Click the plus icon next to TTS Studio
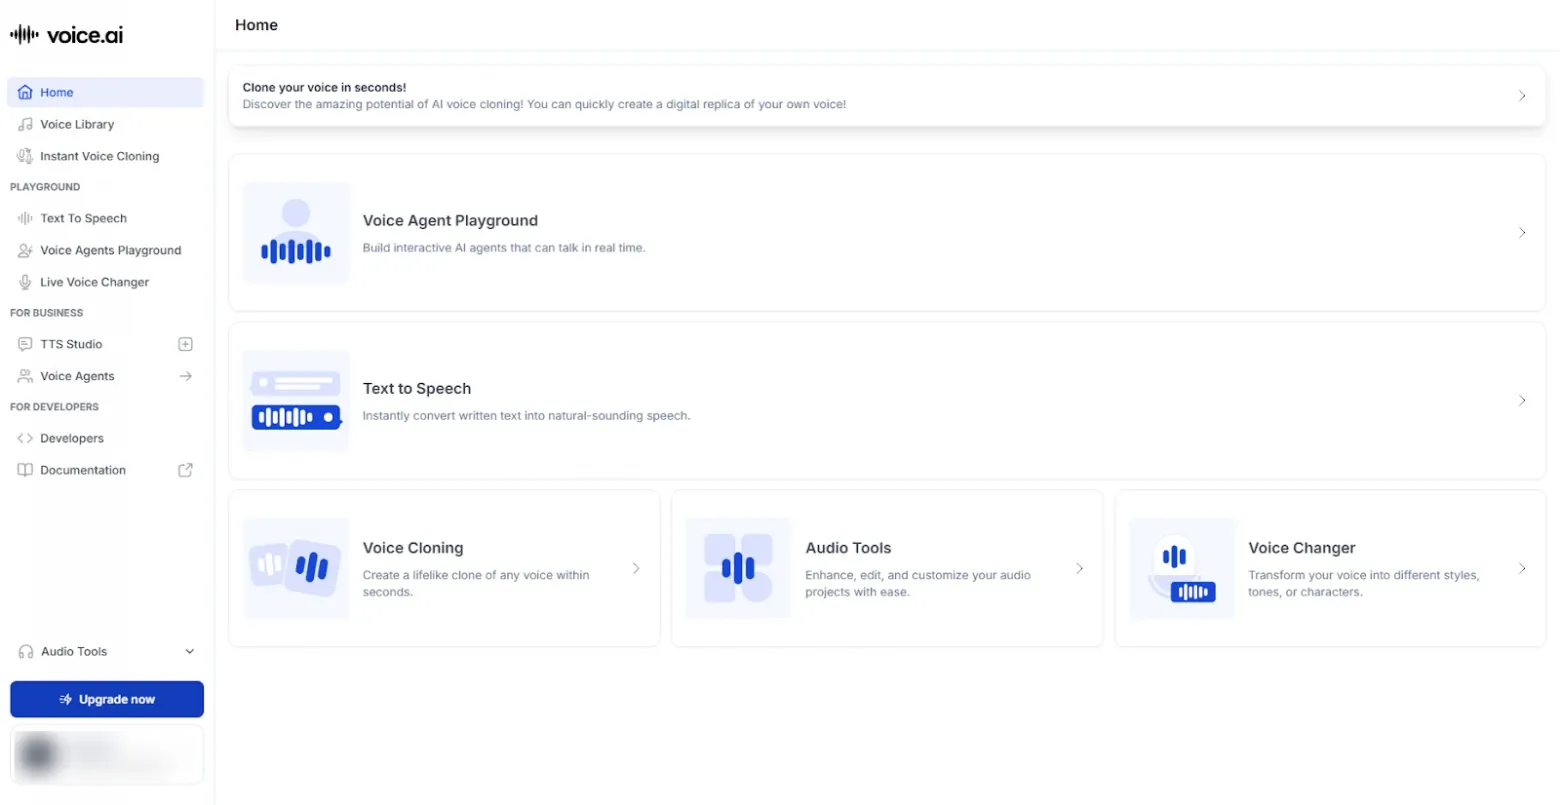 pyautogui.click(x=185, y=344)
